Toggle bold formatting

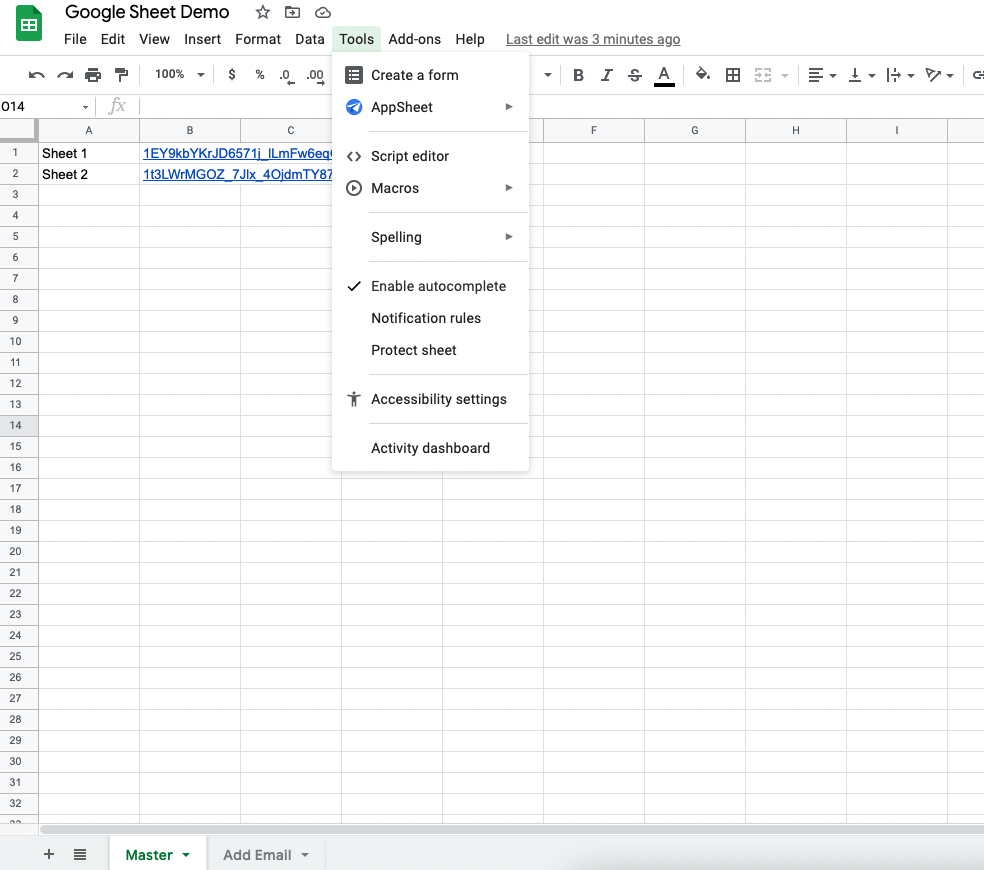coord(579,75)
